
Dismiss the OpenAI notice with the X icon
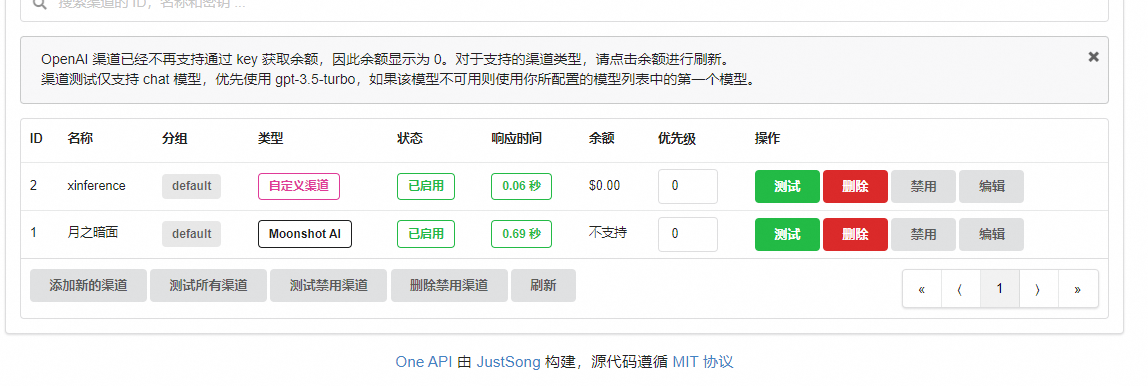pyautogui.click(x=1093, y=56)
